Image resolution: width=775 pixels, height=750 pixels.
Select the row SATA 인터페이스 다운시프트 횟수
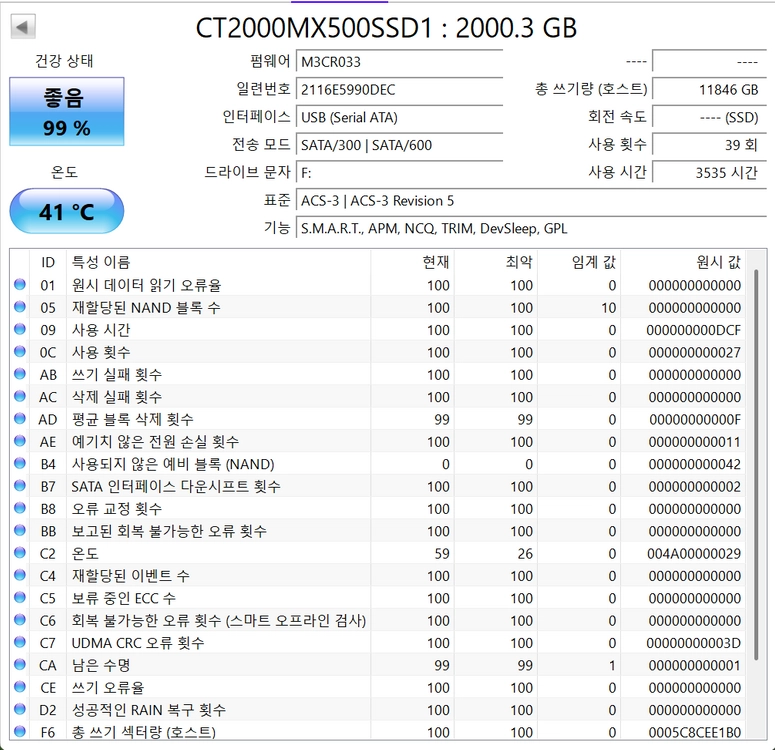pyautogui.click(x=378, y=486)
